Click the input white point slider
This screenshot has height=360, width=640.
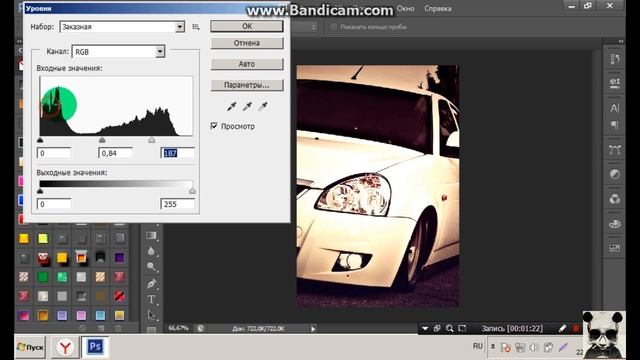tap(151, 140)
